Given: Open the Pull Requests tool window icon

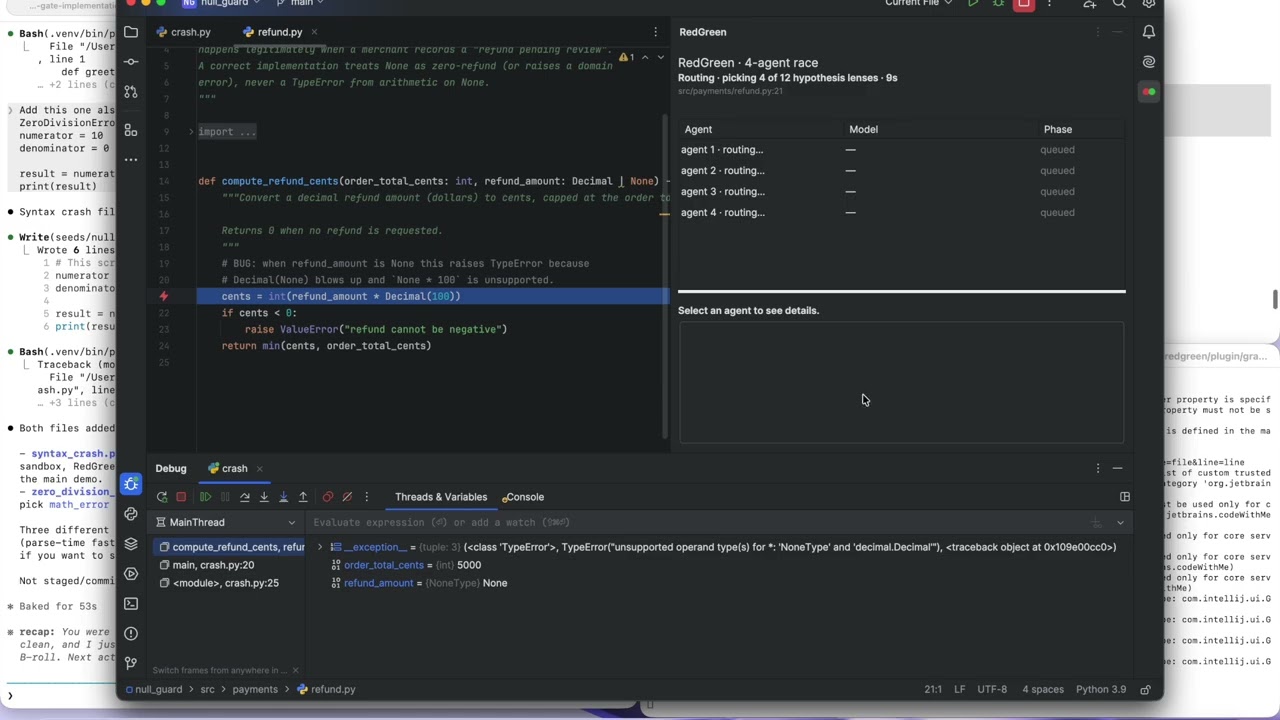Looking at the screenshot, I should 131,93.
